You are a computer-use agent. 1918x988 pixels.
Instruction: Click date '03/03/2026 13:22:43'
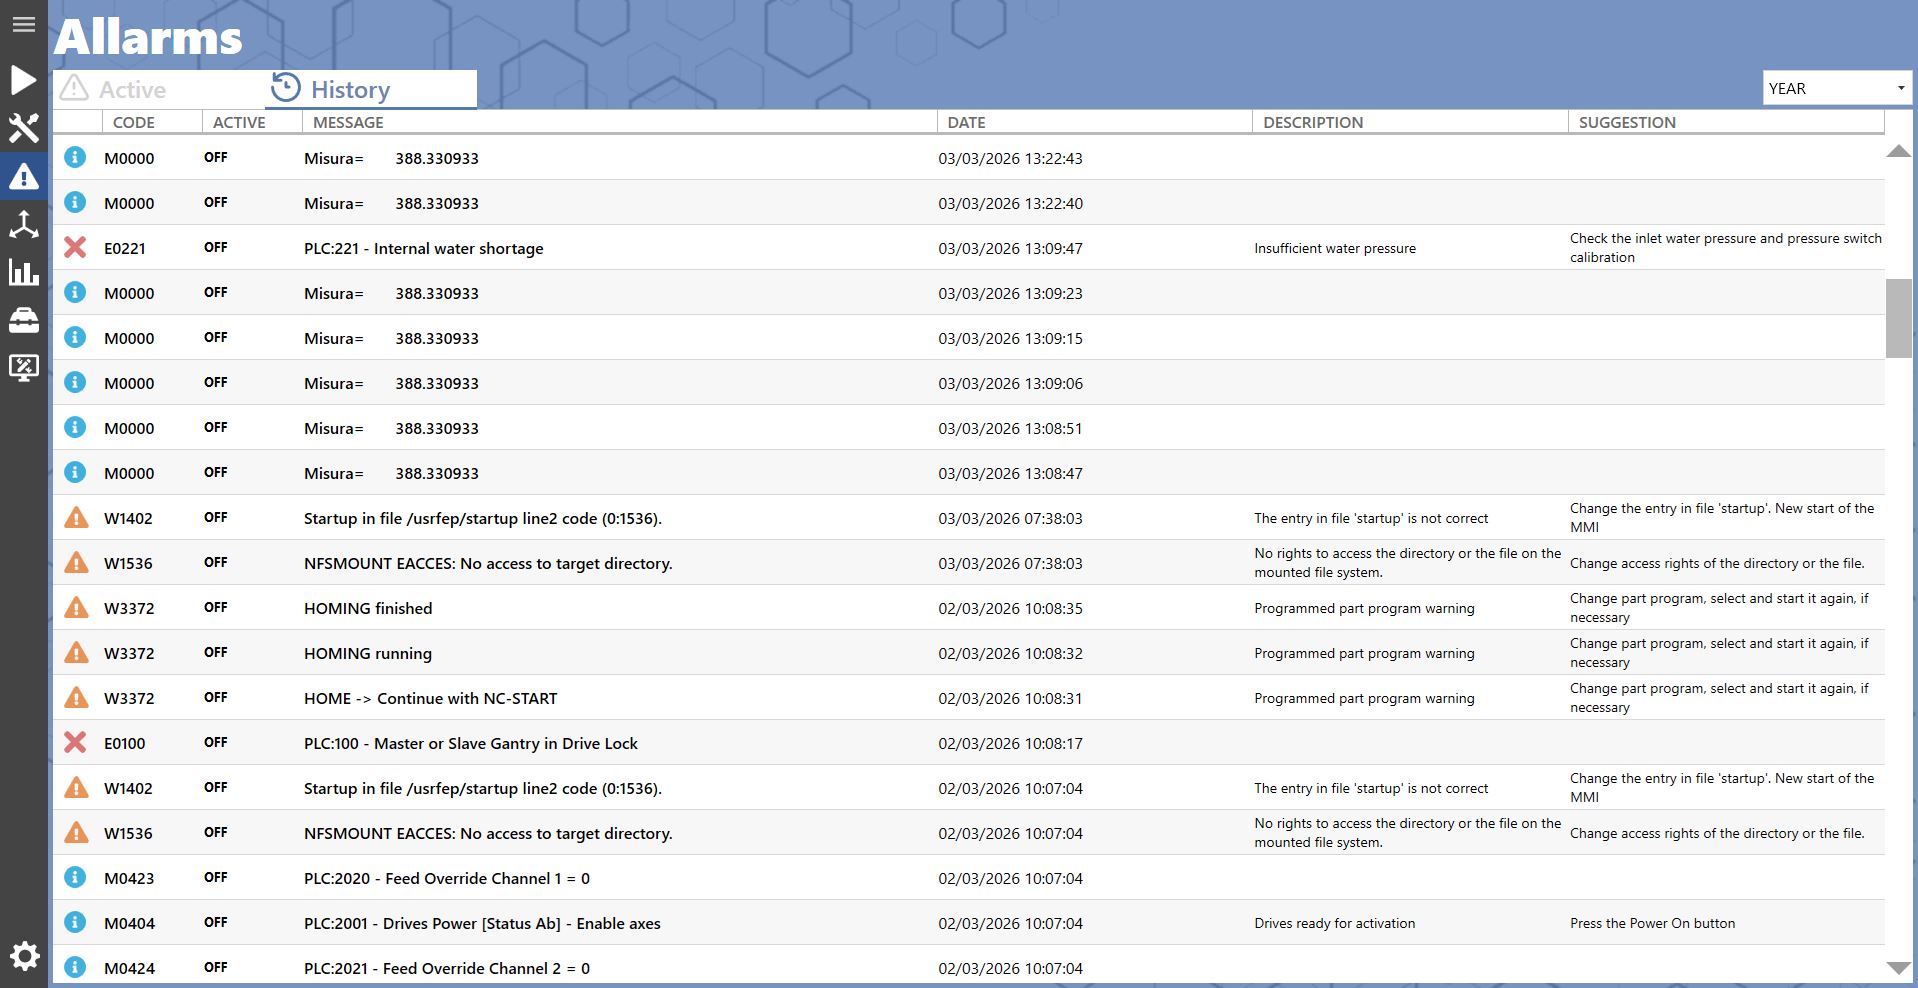tap(1010, 158)
